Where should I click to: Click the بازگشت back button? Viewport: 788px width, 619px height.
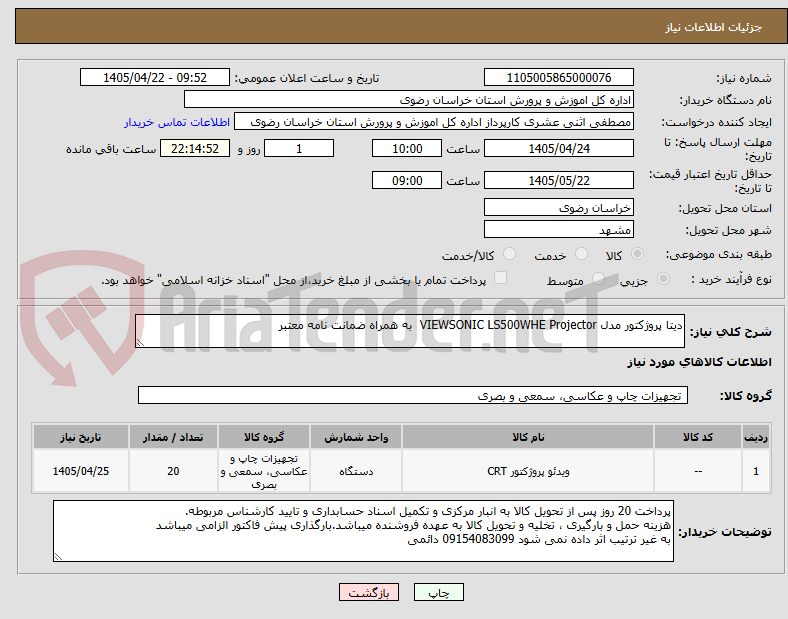click(369, 592)
